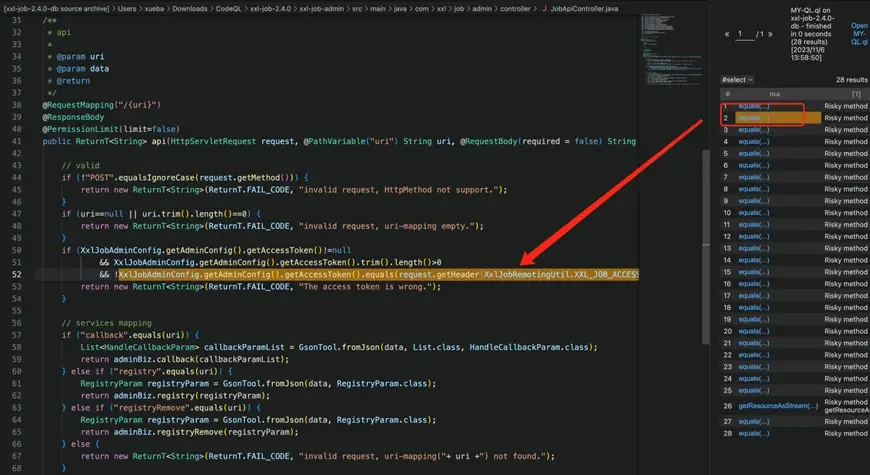Click 'The access token is wrong.' string
This screenshot has width=870, height=475.
(367, 287)
